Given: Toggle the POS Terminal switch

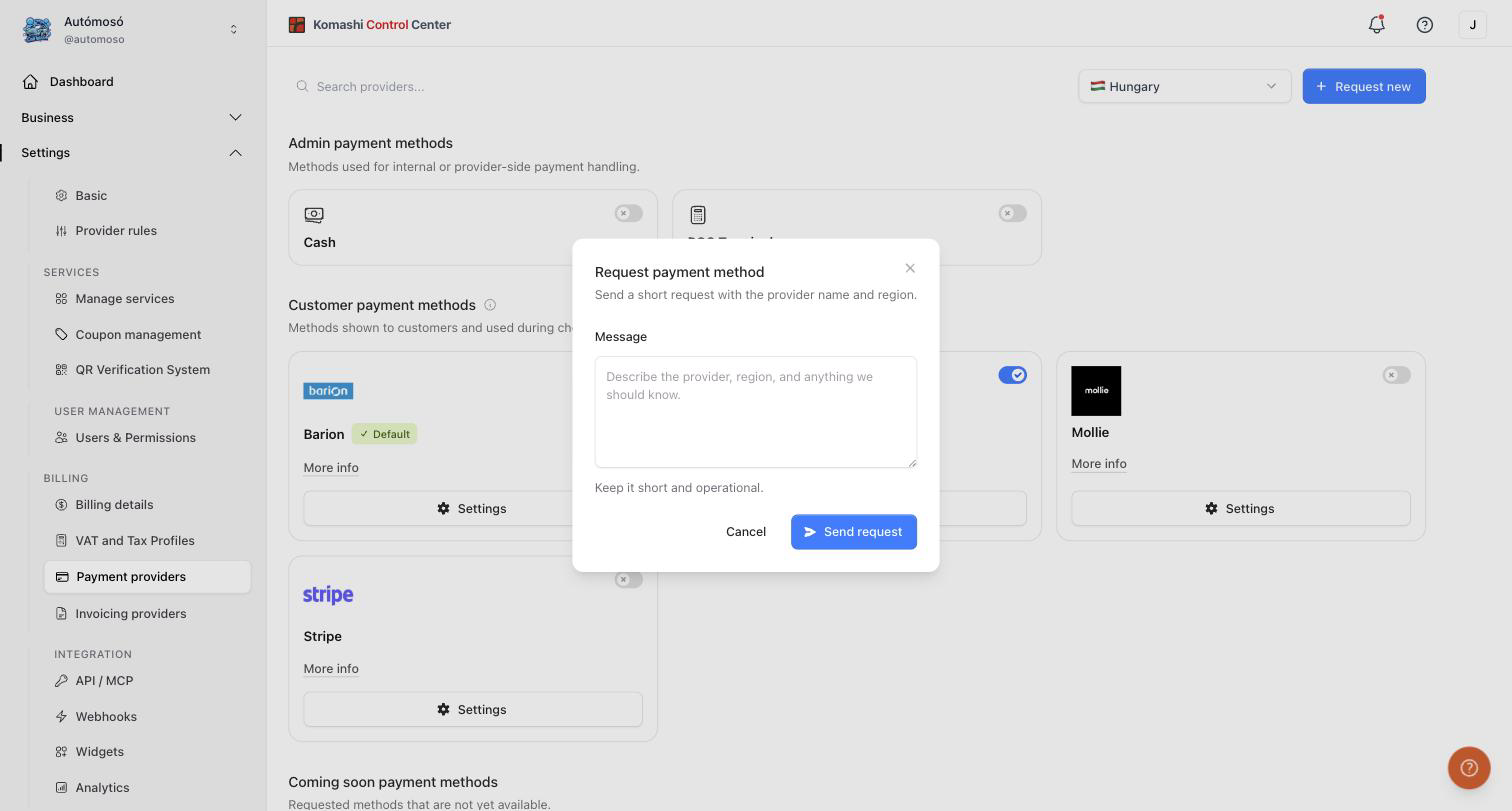Looking at the screenshot, I should [x=1013, y=213].
